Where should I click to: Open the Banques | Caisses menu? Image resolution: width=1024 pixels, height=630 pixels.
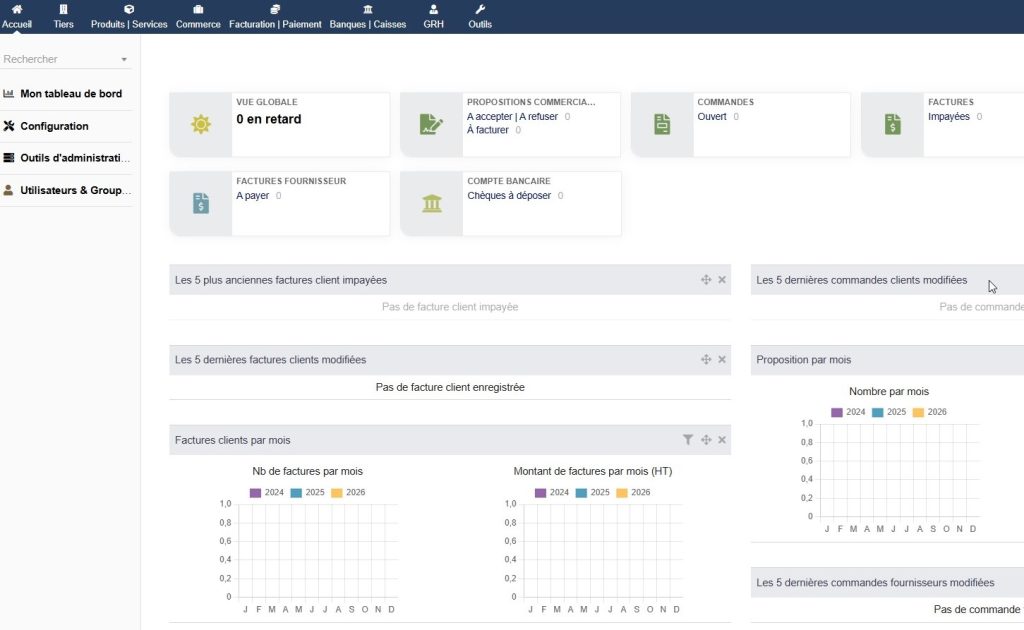click(x=368, y=16)
